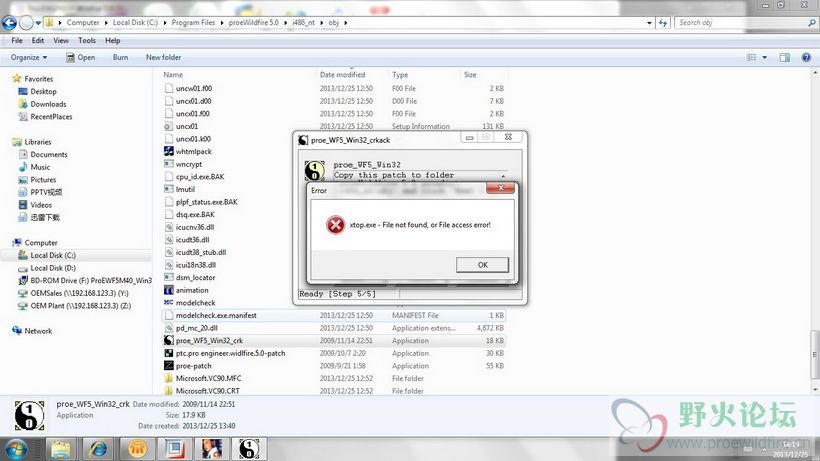Click OK in the Error dialog
The width and height of the screenshot is (820, 461).
point(482,264)
